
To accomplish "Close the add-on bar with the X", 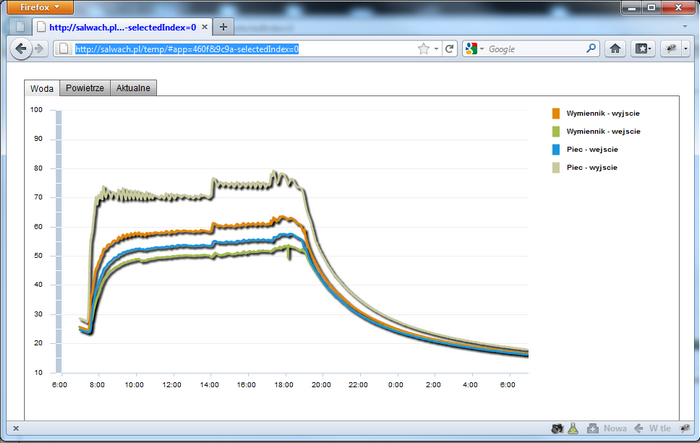I will click(16, 428).
